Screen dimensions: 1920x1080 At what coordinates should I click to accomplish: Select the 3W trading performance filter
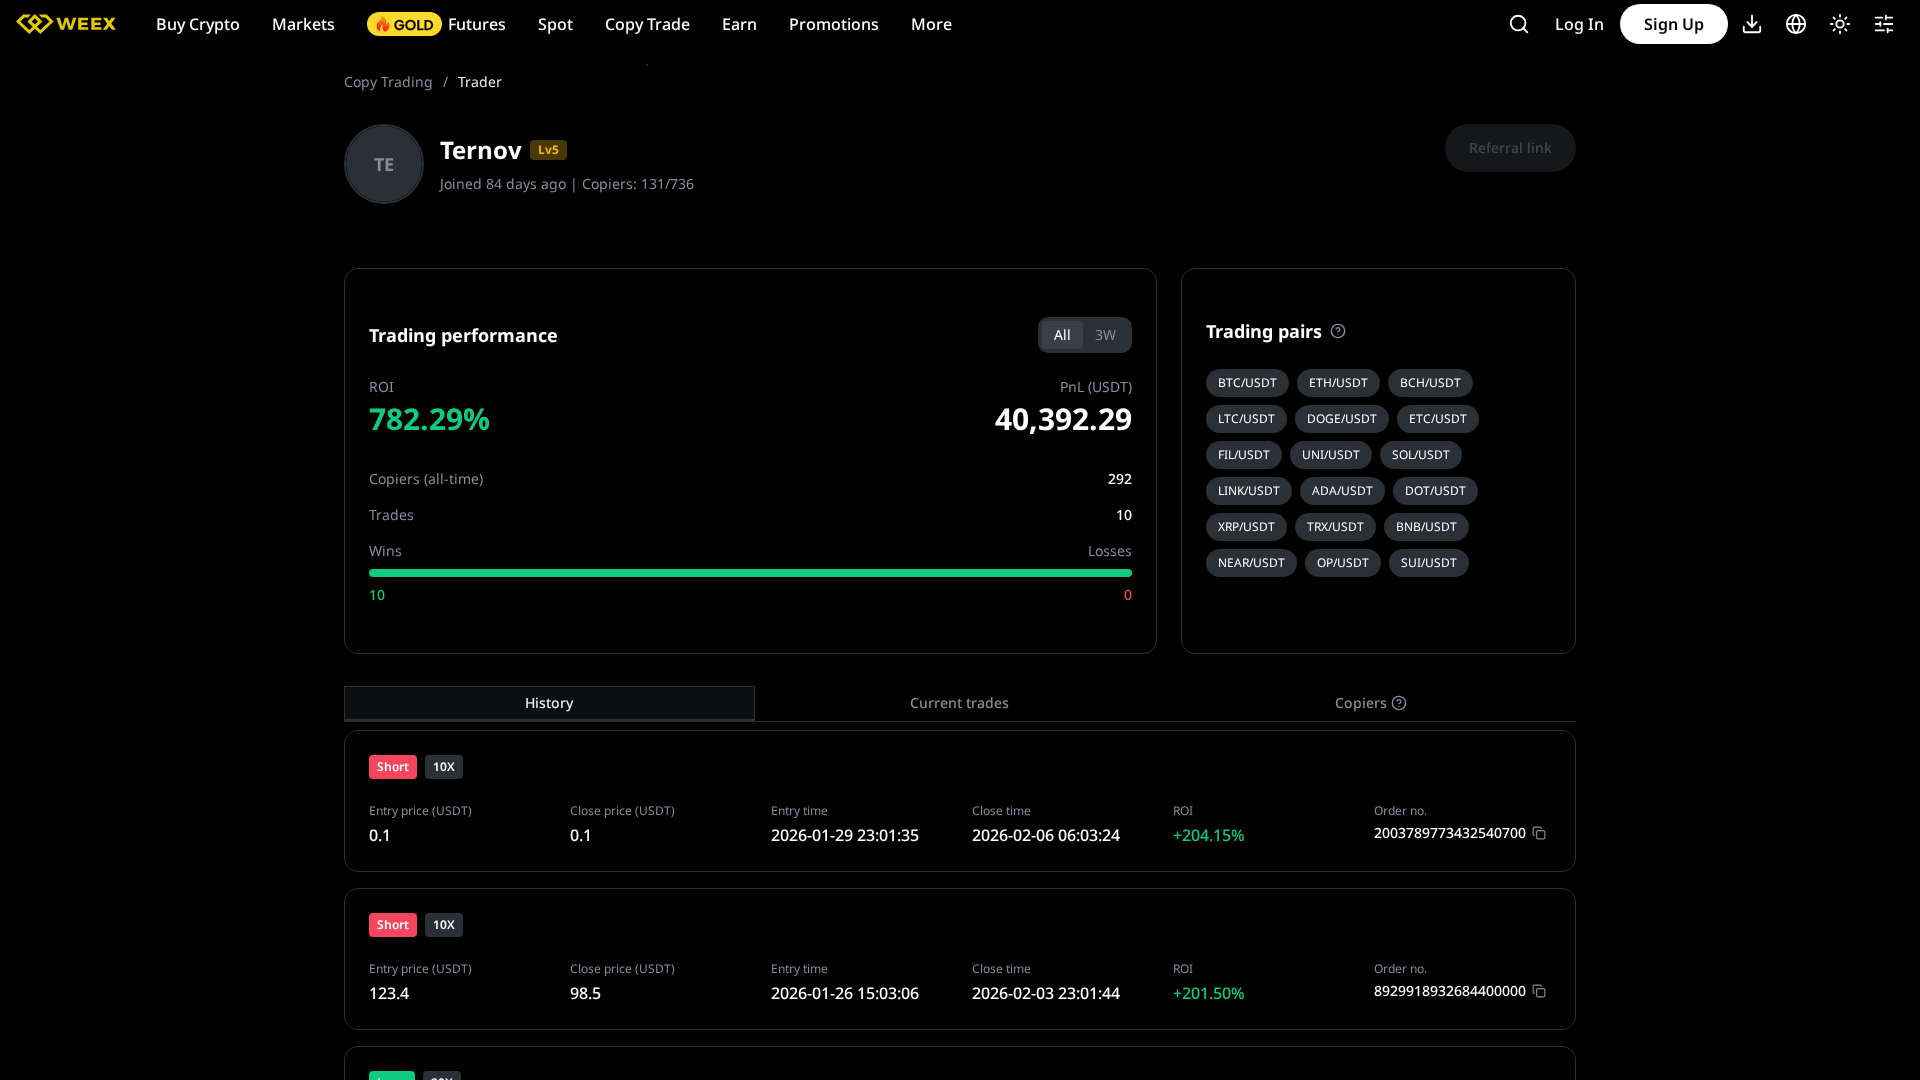[x=1105, y=335]
